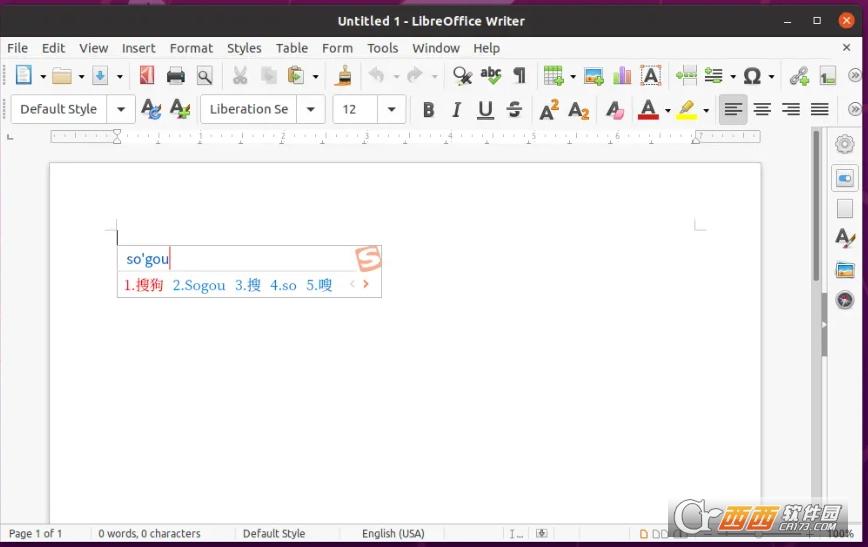
Task: Toggle bold formatting
Action: 428,110
